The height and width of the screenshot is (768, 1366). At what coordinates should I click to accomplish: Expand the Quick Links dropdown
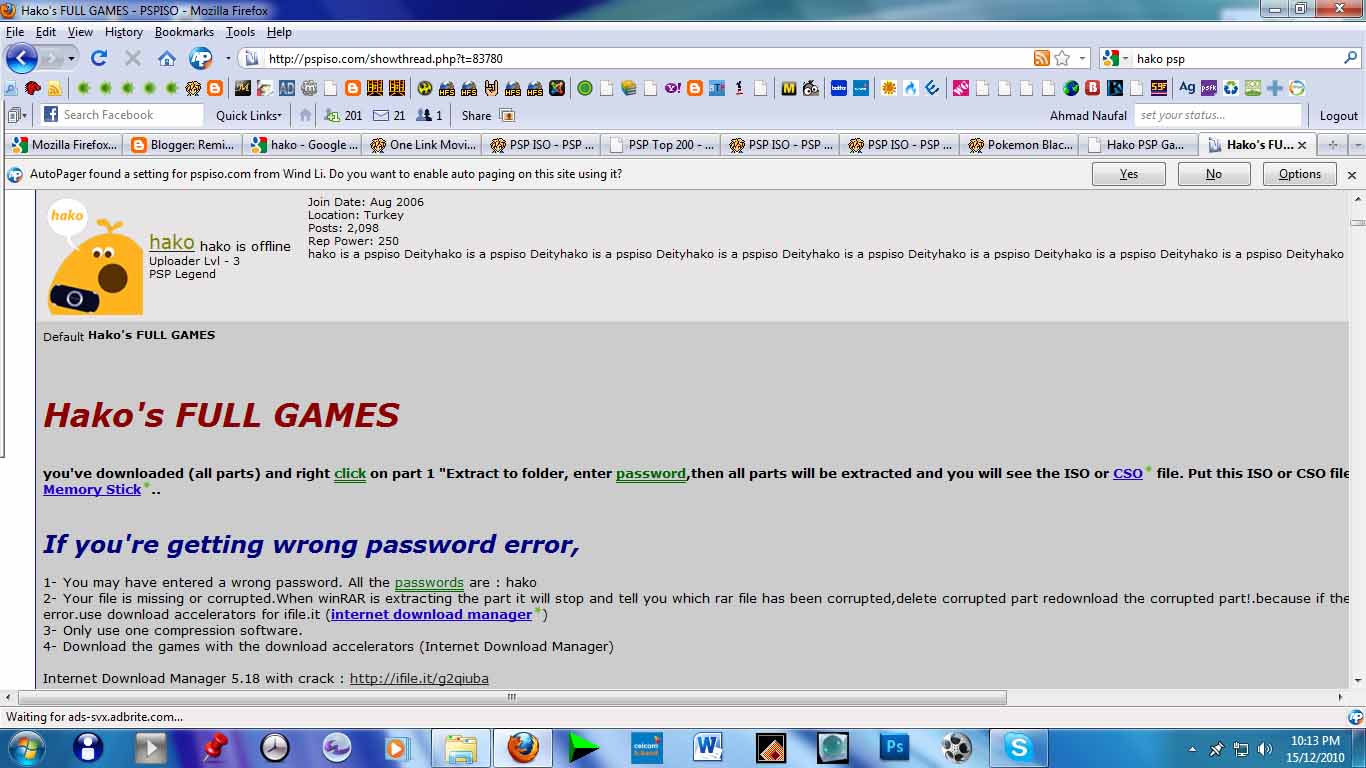[x=249, y=115]
